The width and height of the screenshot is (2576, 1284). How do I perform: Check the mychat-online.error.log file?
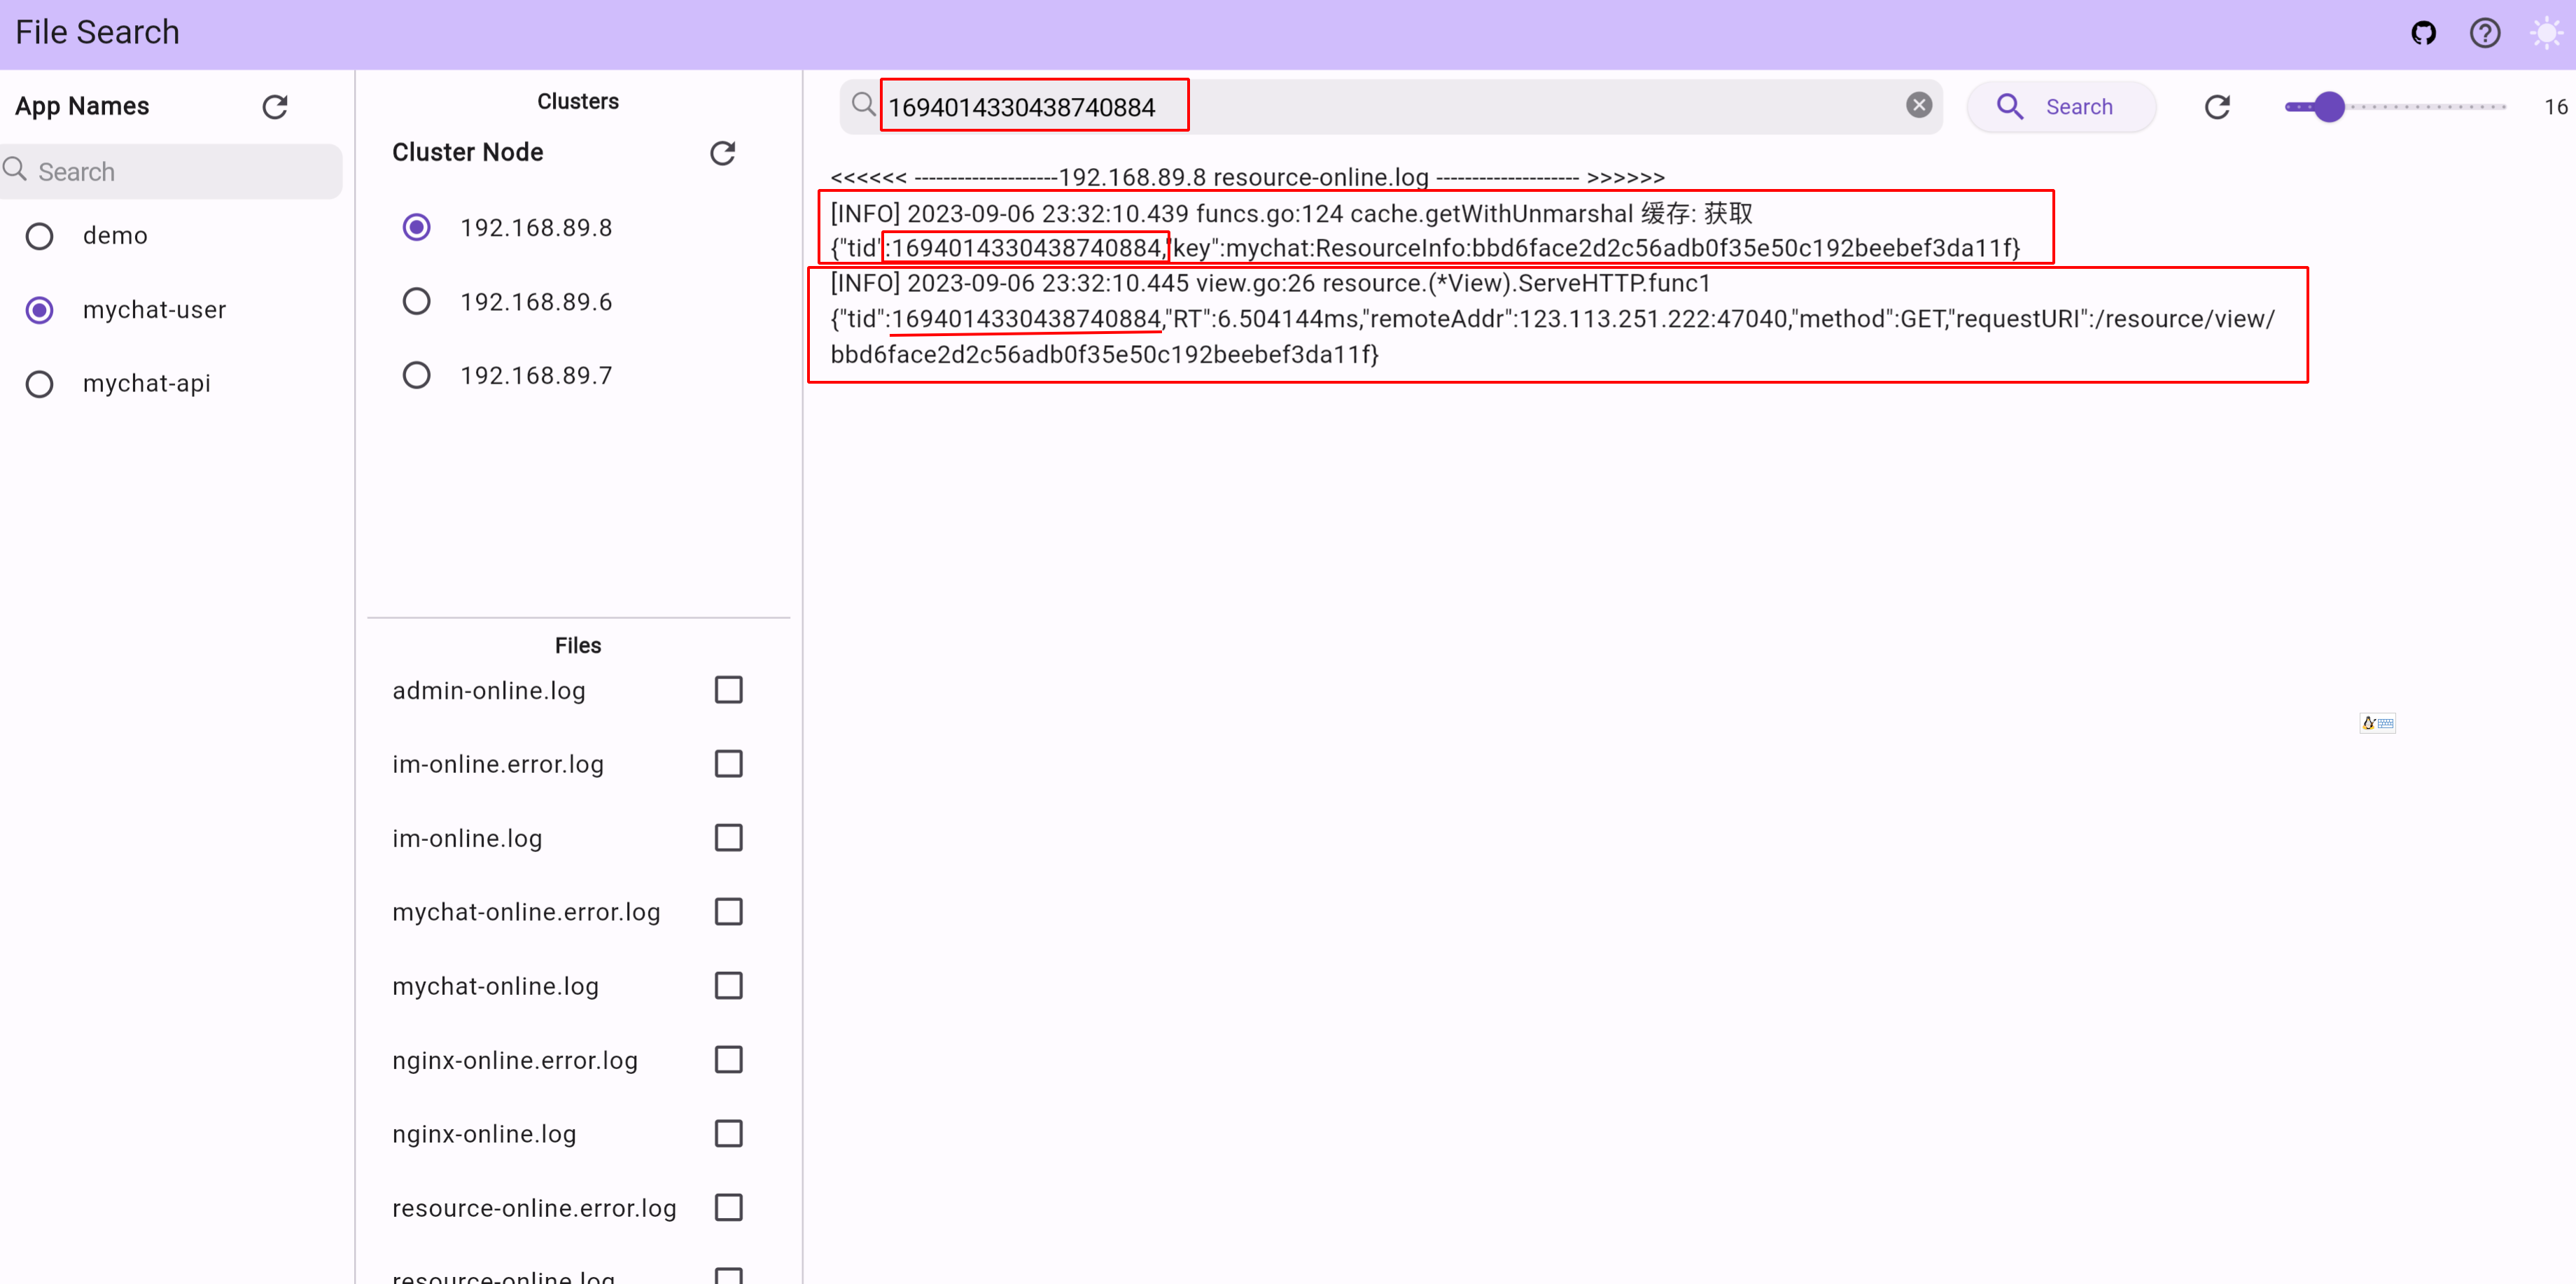tap(728, 911)
